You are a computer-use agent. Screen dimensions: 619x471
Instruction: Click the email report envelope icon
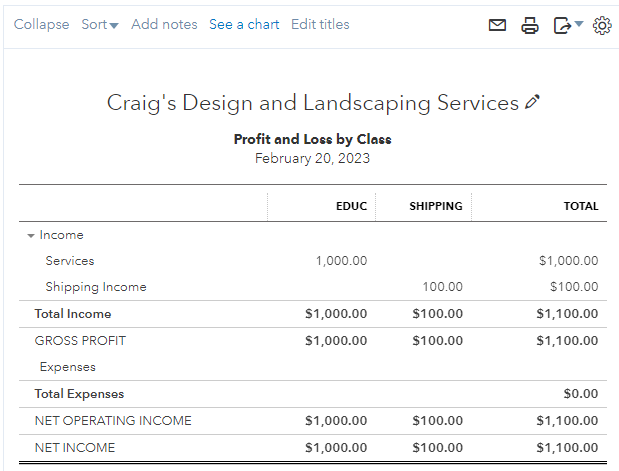497,25
